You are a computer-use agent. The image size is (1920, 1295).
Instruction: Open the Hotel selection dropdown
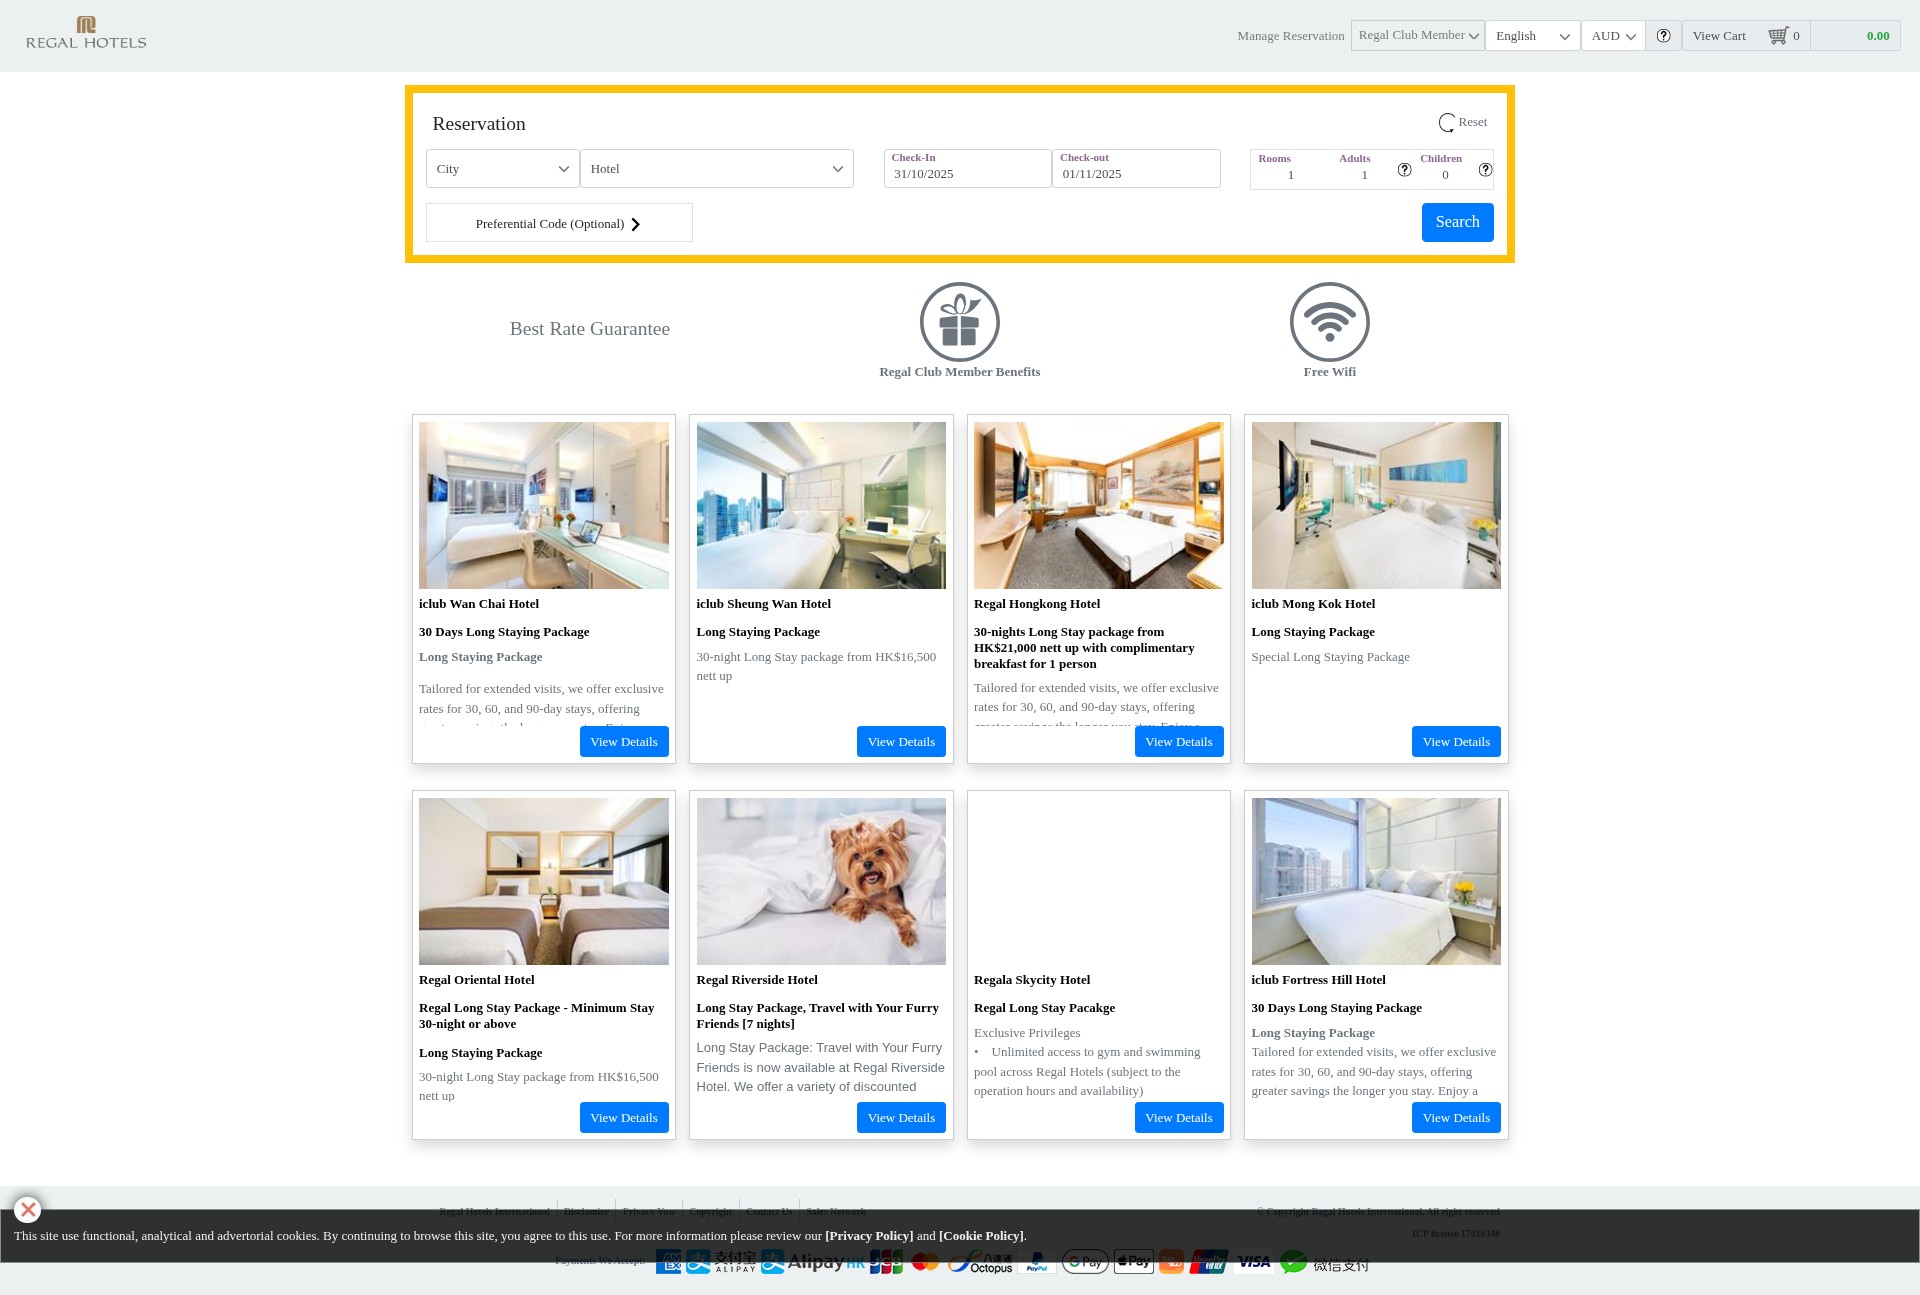[716, 169]
